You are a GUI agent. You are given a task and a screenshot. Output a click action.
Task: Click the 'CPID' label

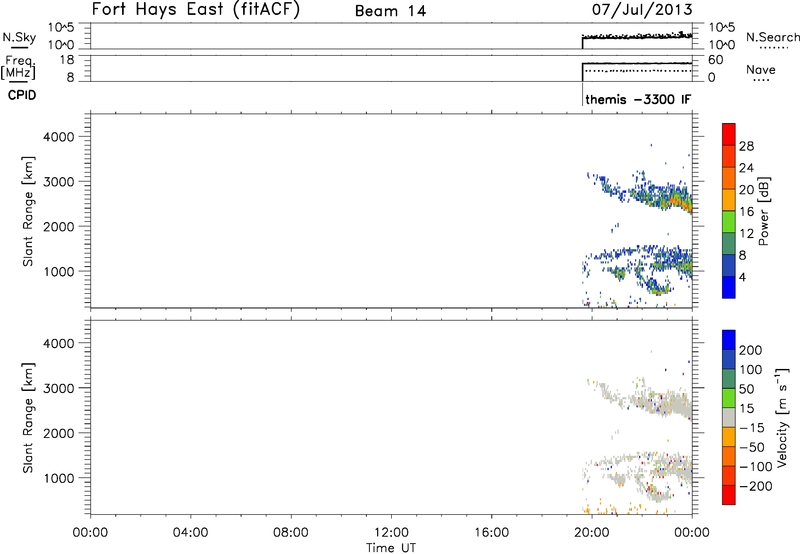pyautogui.click(x=22, y=95)
